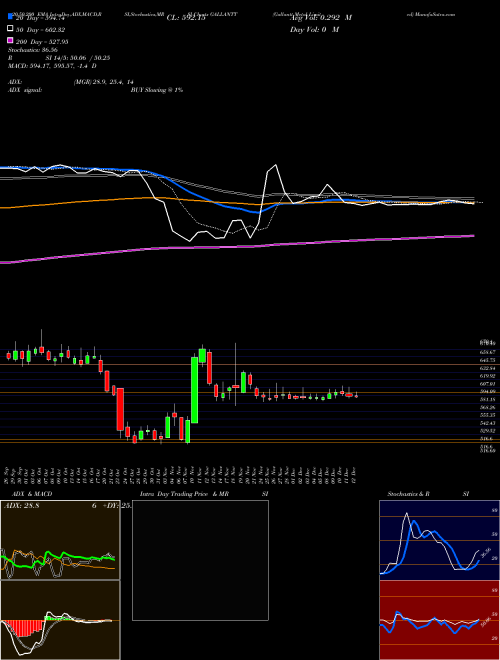Click the 'ADX: 28.8' label in ADX panel
The width and height of the screenshot is (500, 660).
click(21, 506)
